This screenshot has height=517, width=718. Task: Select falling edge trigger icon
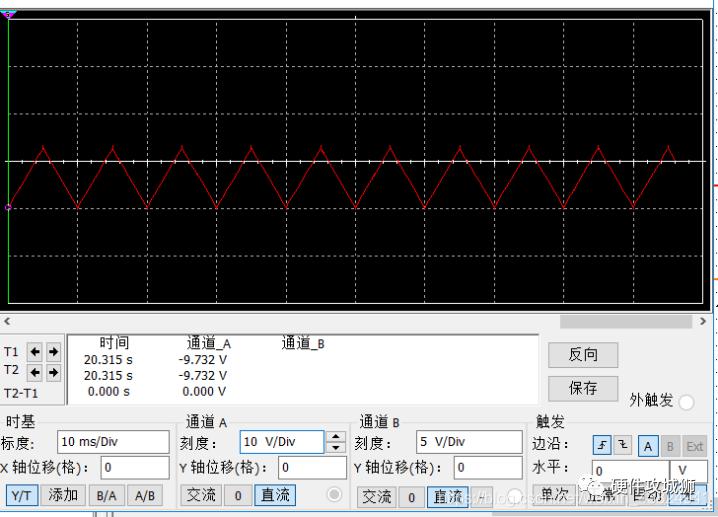pos(623,445)
